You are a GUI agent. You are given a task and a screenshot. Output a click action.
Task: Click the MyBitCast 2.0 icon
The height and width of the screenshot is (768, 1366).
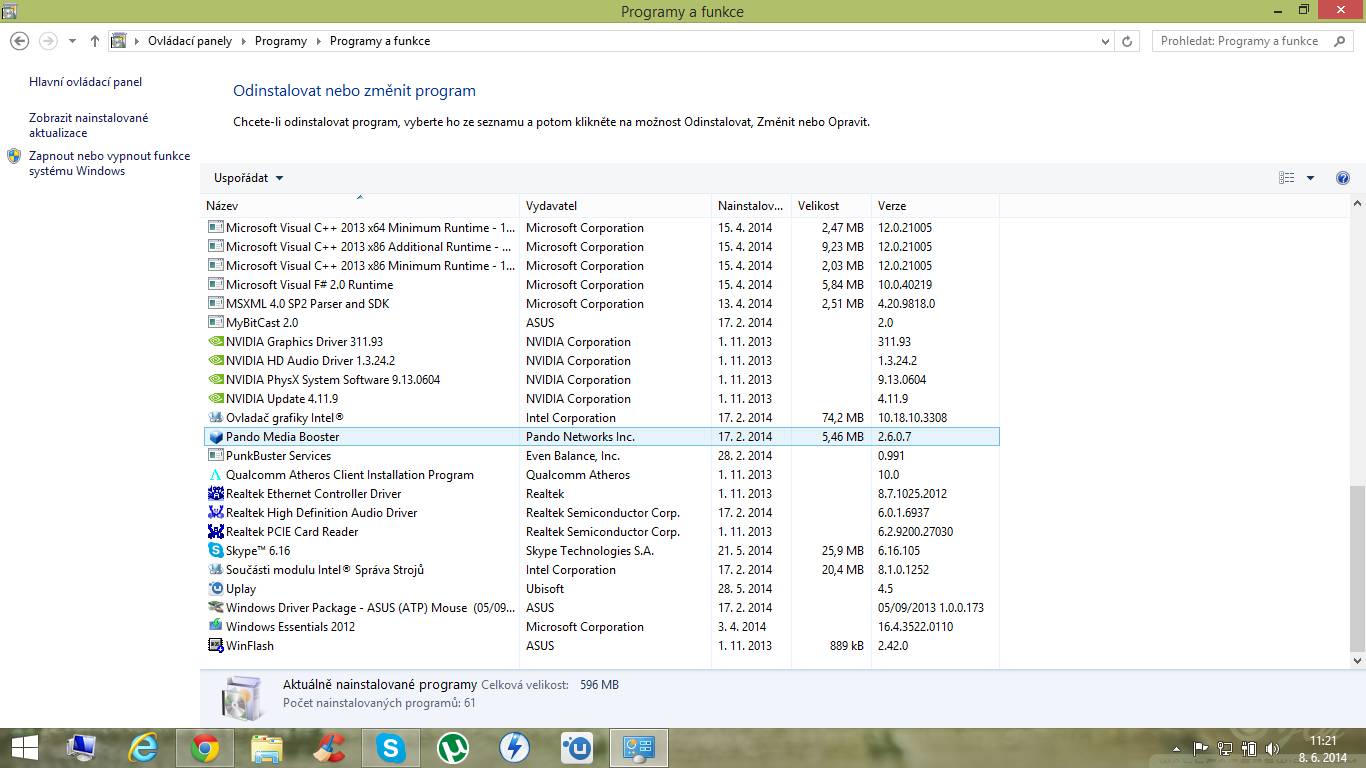[216, 323]
